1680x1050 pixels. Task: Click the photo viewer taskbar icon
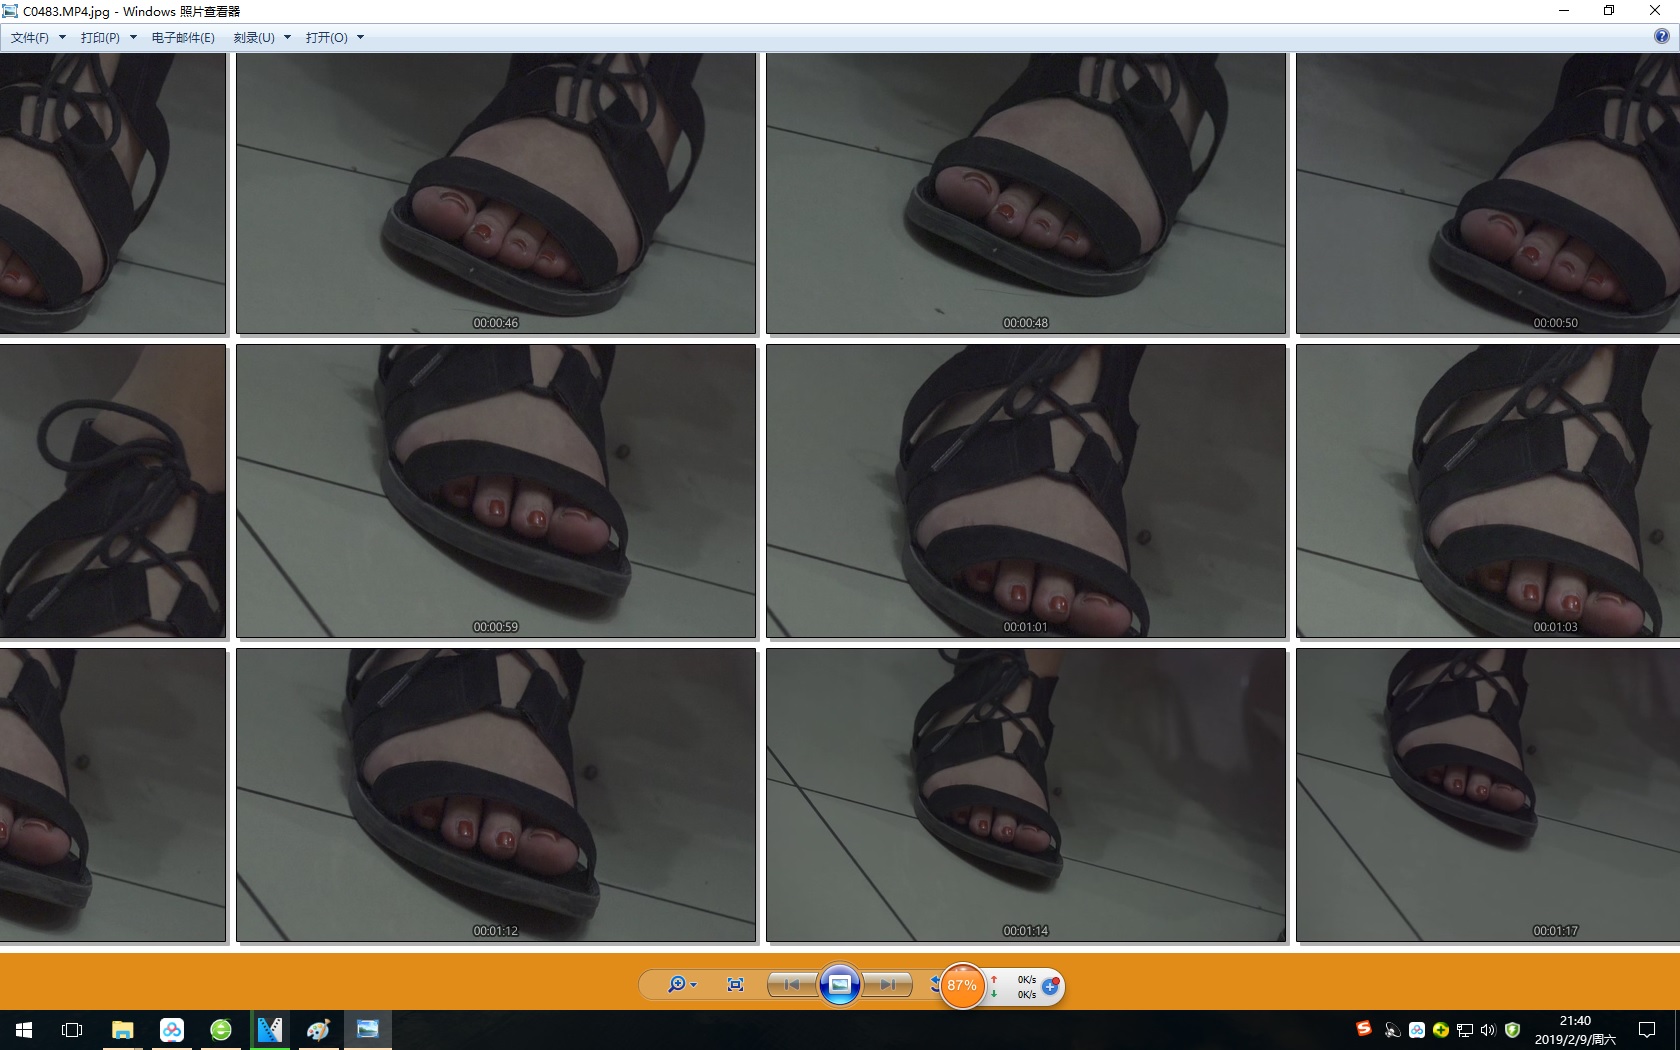point(368,1030)
